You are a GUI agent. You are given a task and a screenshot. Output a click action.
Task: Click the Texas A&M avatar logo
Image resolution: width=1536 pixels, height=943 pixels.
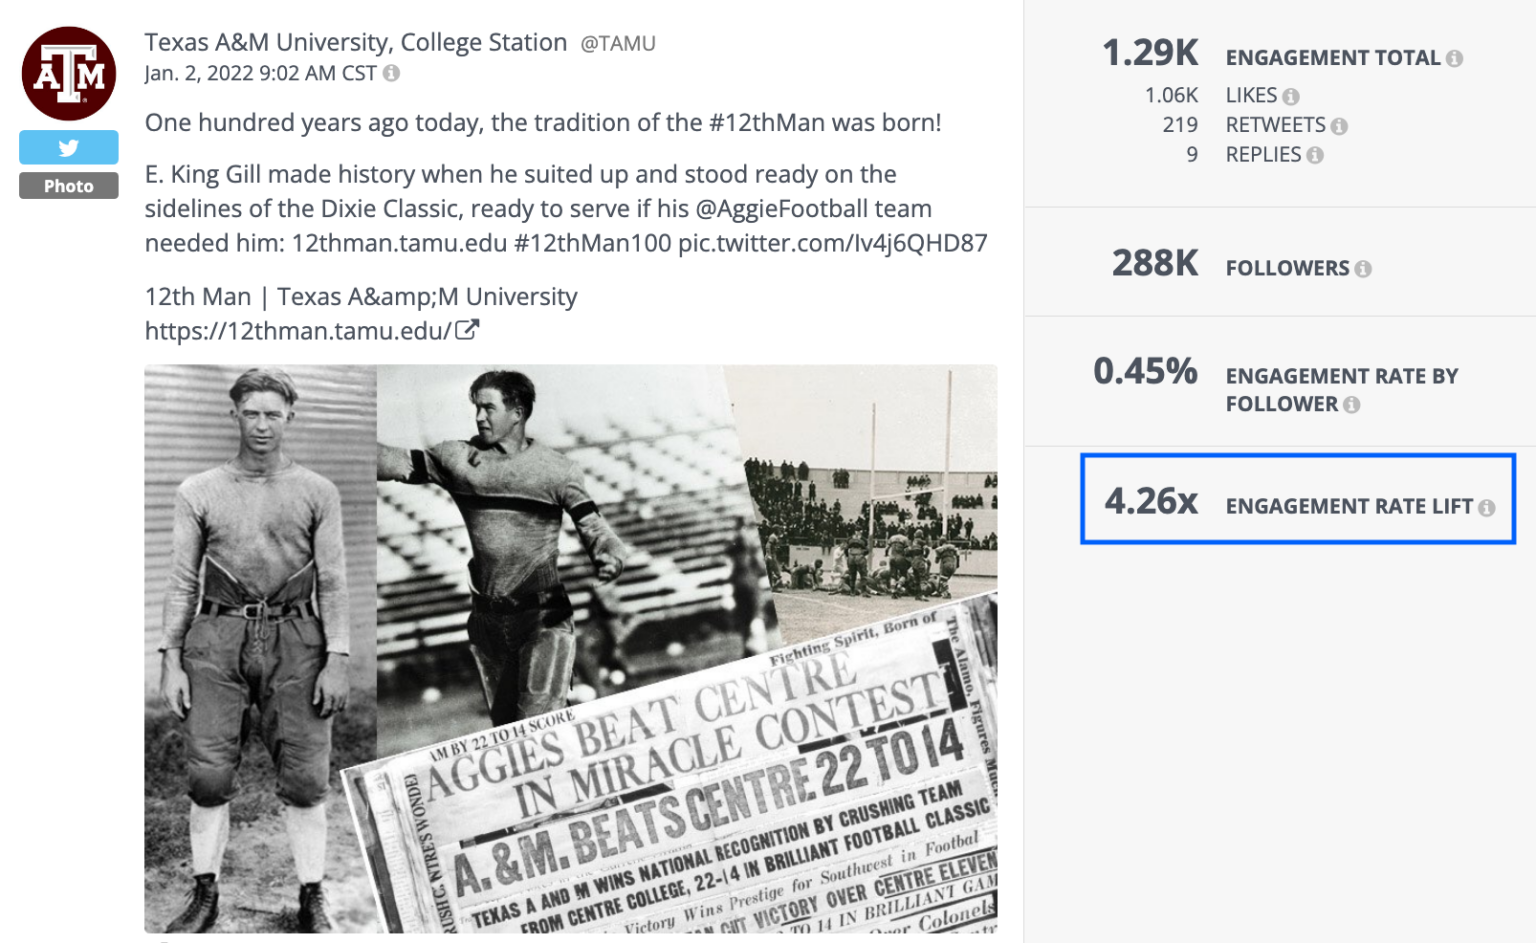tap(68, 72)
